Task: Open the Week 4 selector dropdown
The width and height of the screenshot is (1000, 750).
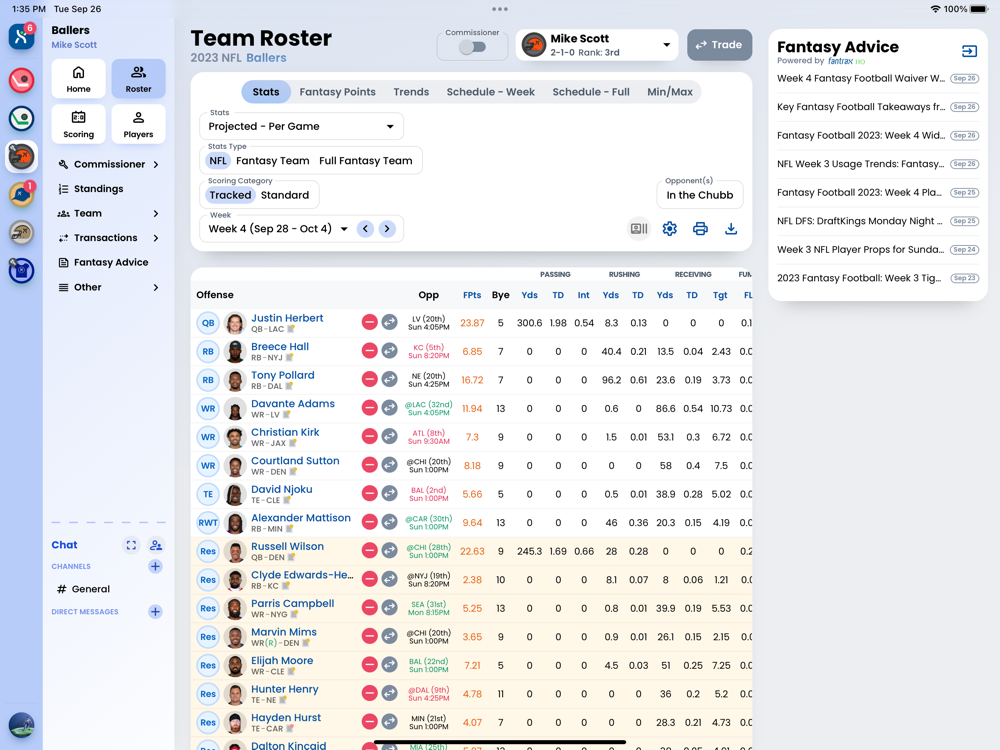Action: pyautogui.click(x=277, y=229)
